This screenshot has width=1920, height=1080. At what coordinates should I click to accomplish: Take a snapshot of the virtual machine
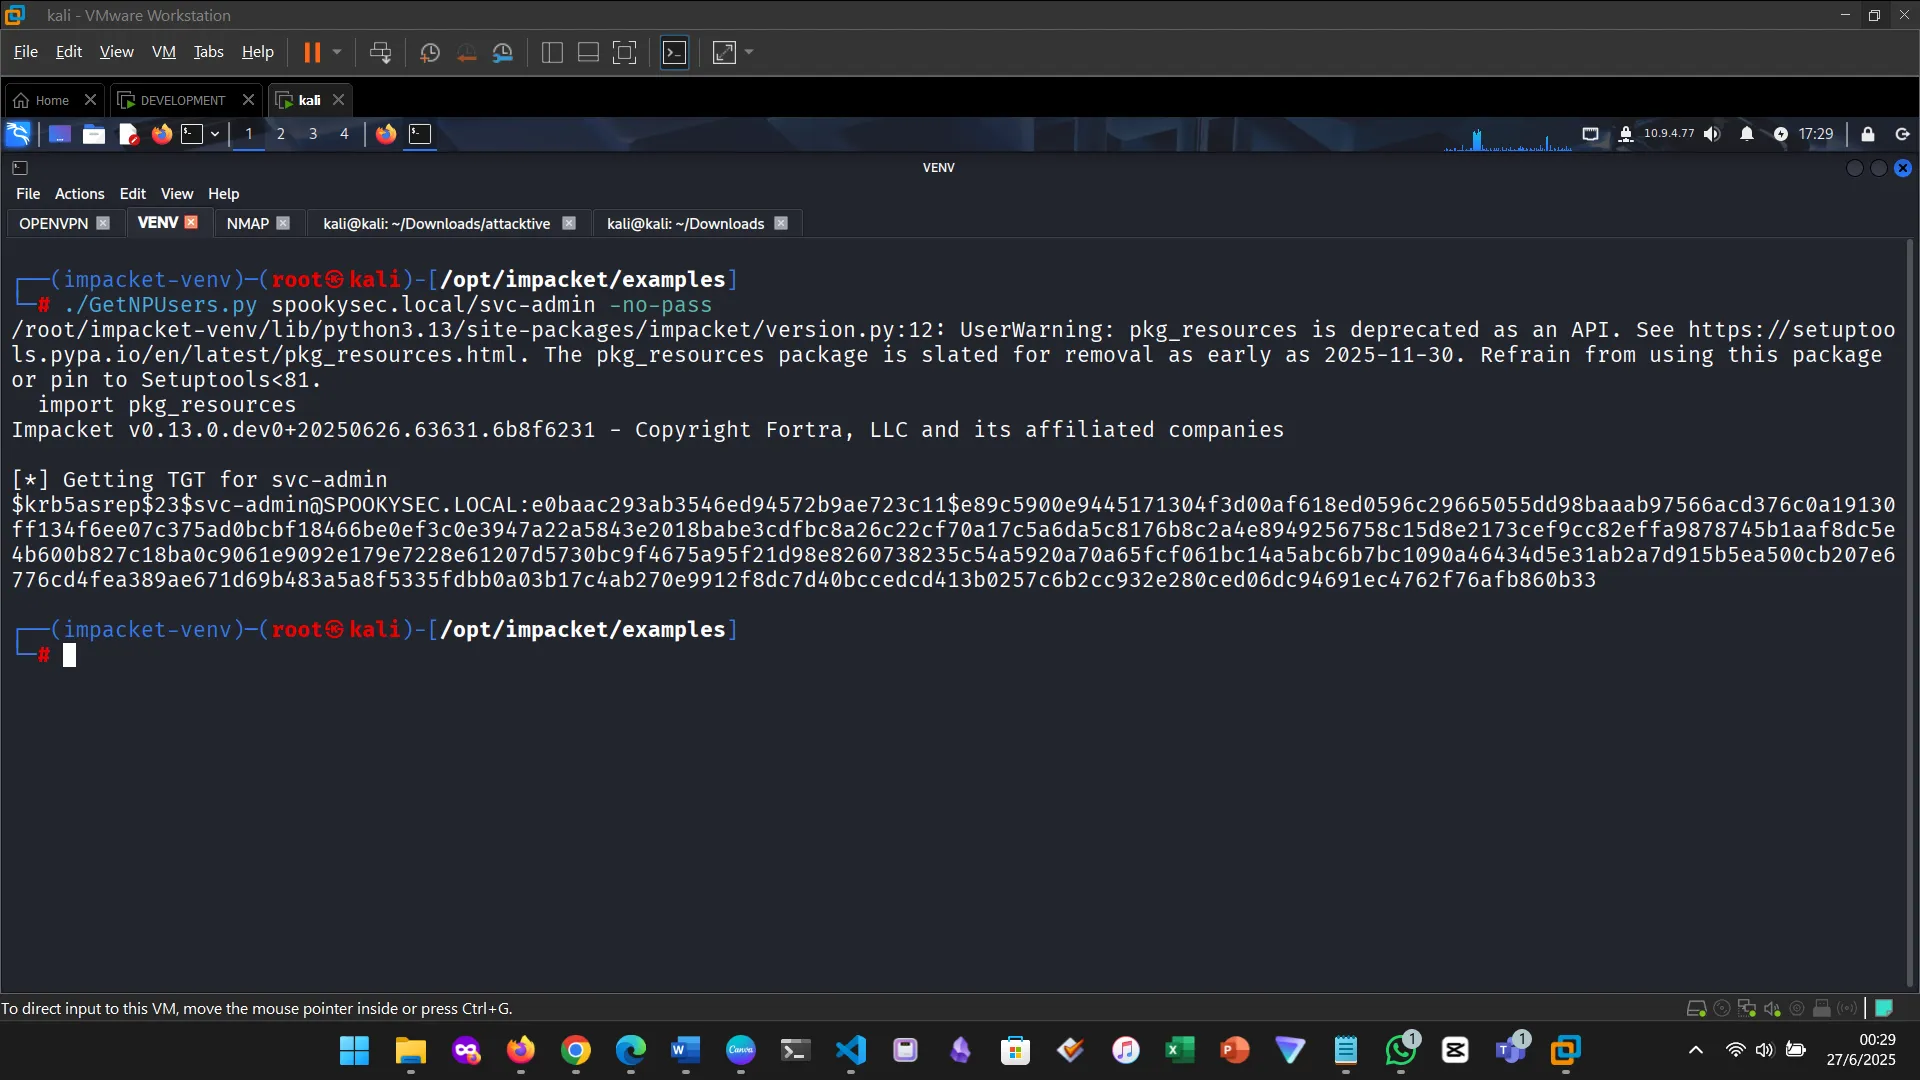pos(429,52)
